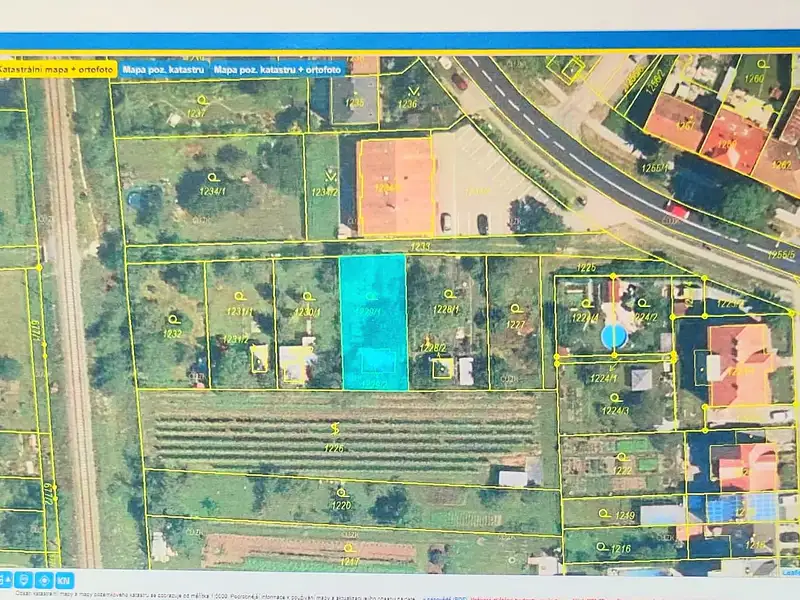Click parcel number 1222
The width and height of the screenshot is (800, 600).
(x=622, y=470)
